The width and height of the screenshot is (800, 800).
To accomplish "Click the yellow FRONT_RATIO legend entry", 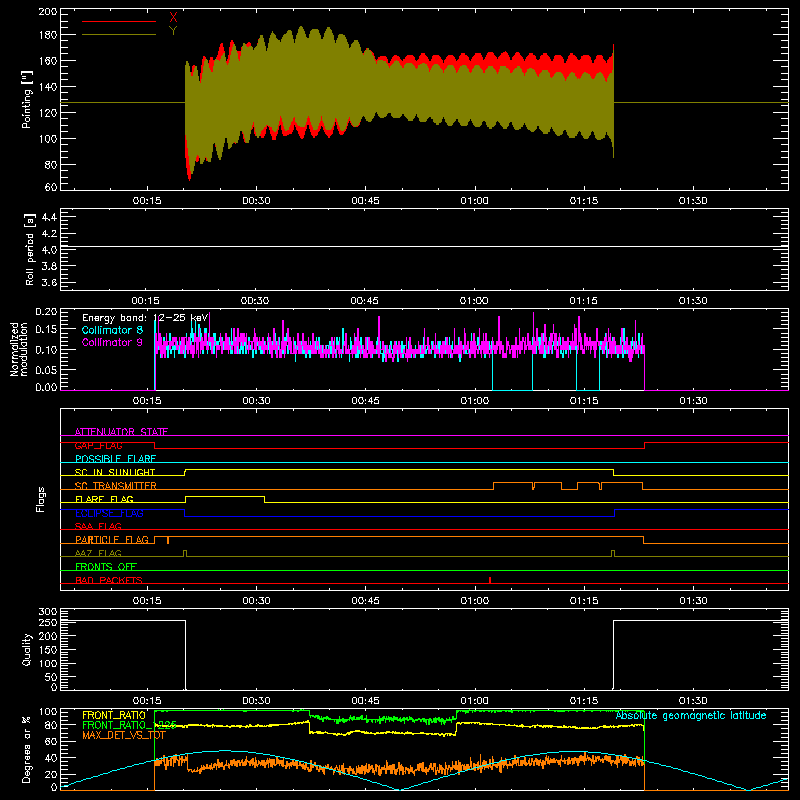I will pyautogui.click(x=114, y=715).
